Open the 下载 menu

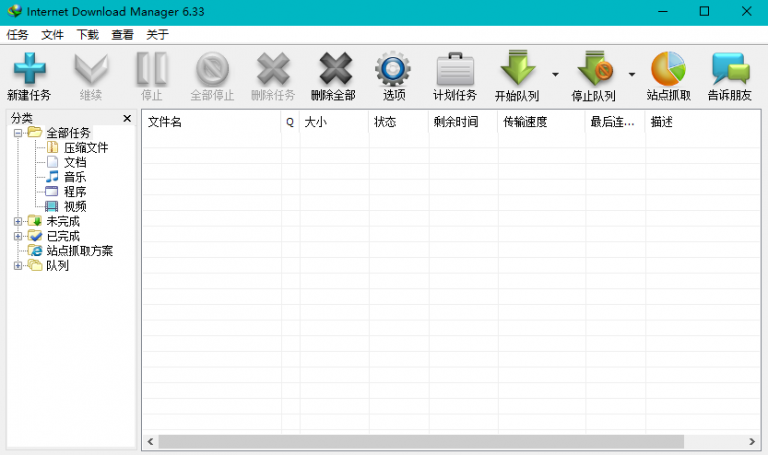tap(88, 35)
